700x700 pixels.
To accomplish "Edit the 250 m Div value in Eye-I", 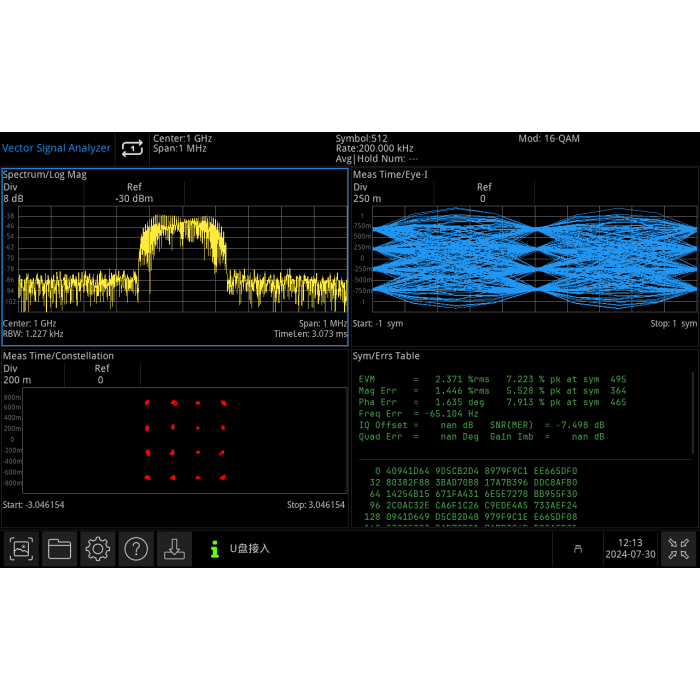I will click(367, 198).
